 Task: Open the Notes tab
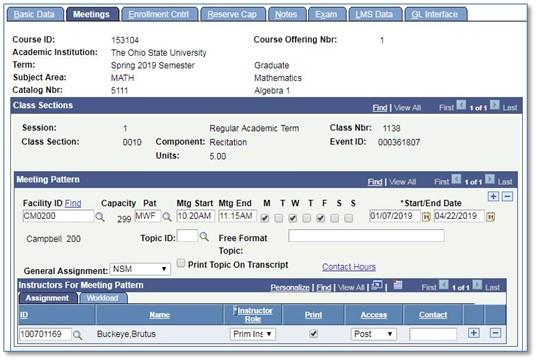[286, 14]
